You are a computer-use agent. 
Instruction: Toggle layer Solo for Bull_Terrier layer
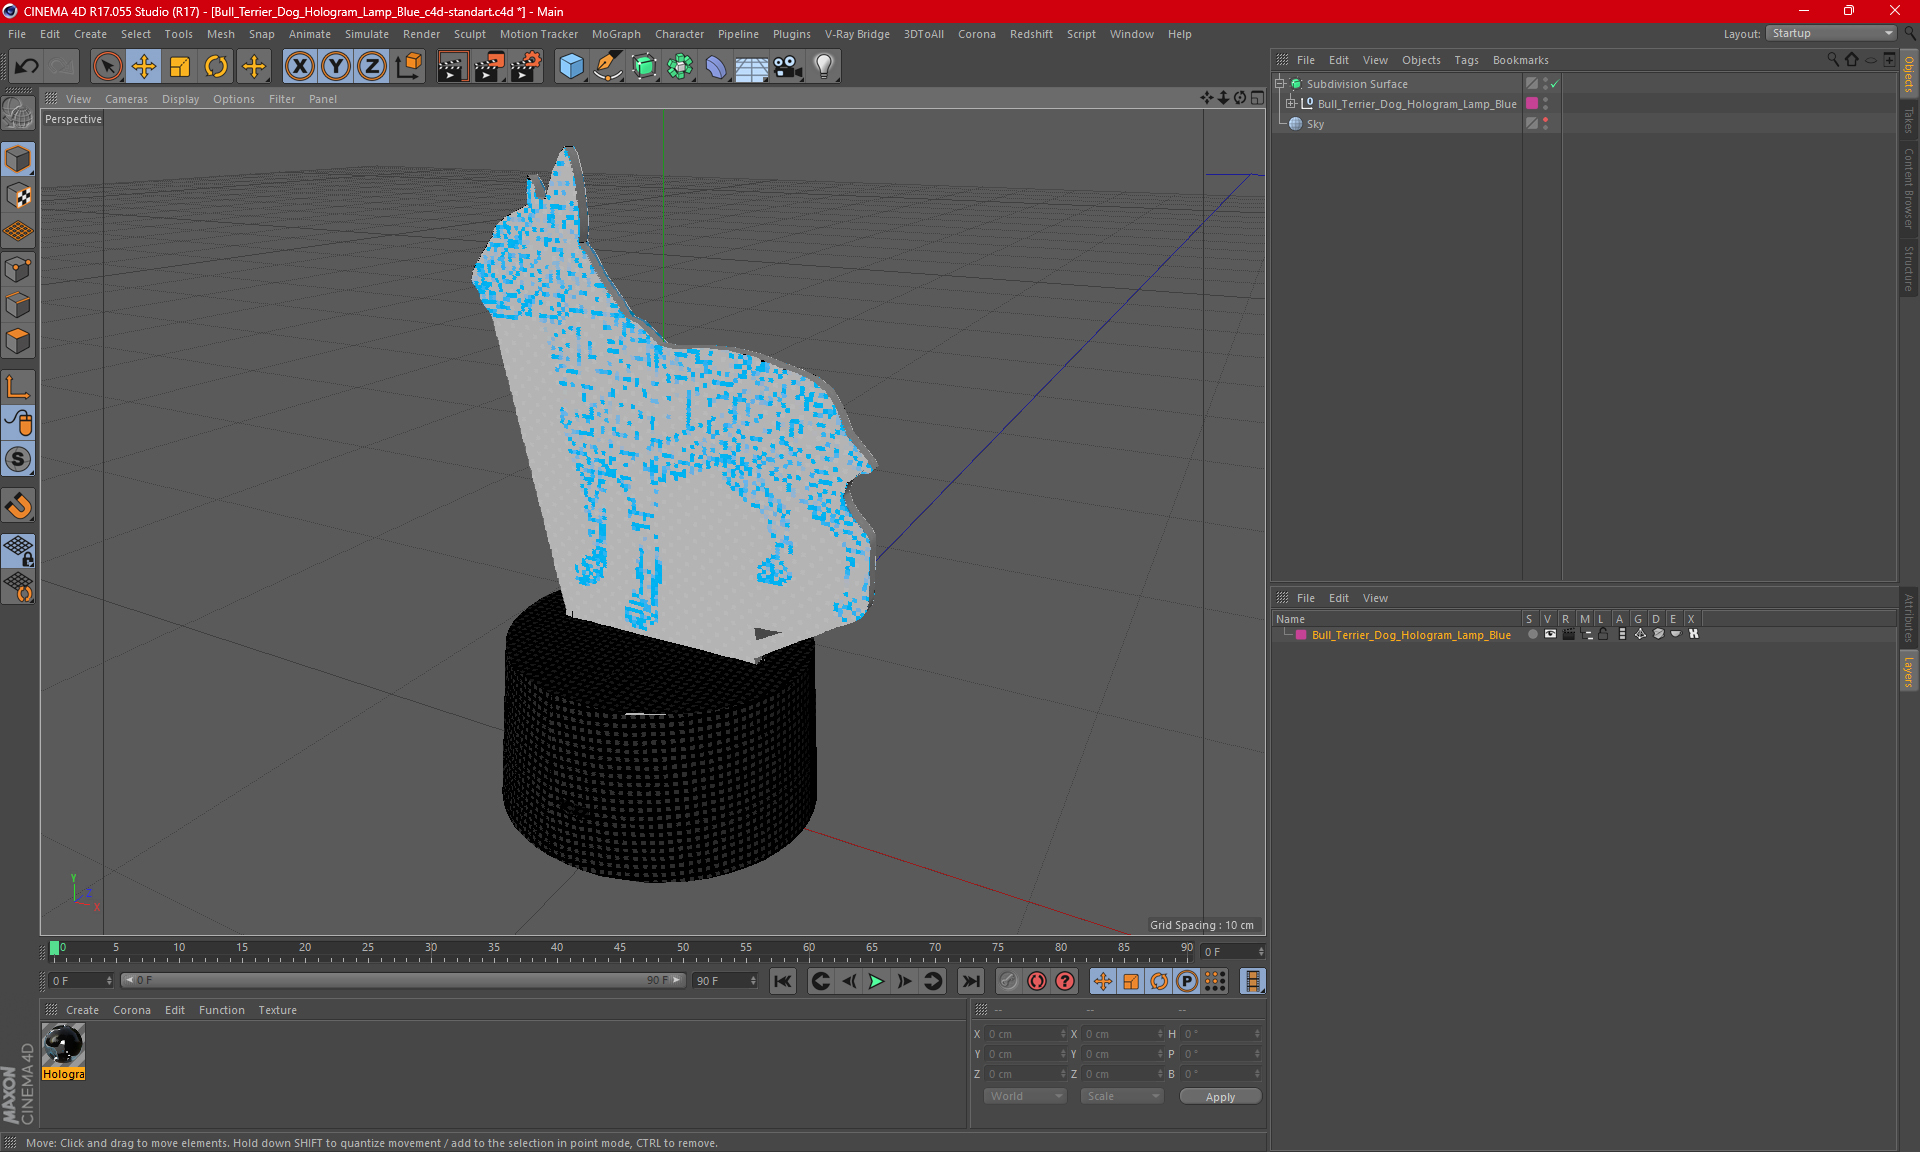pyautogui.click(x=1532, y=634)
